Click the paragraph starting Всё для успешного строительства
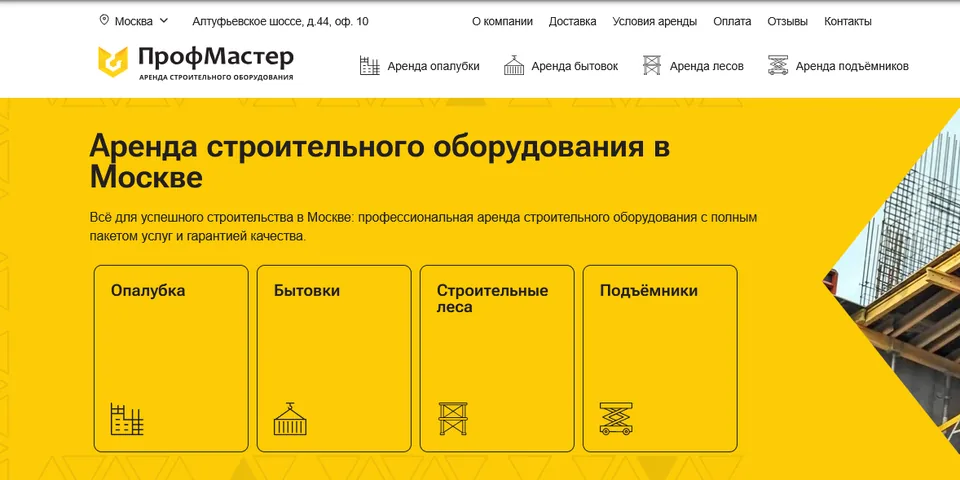 (x=424, y=227)
